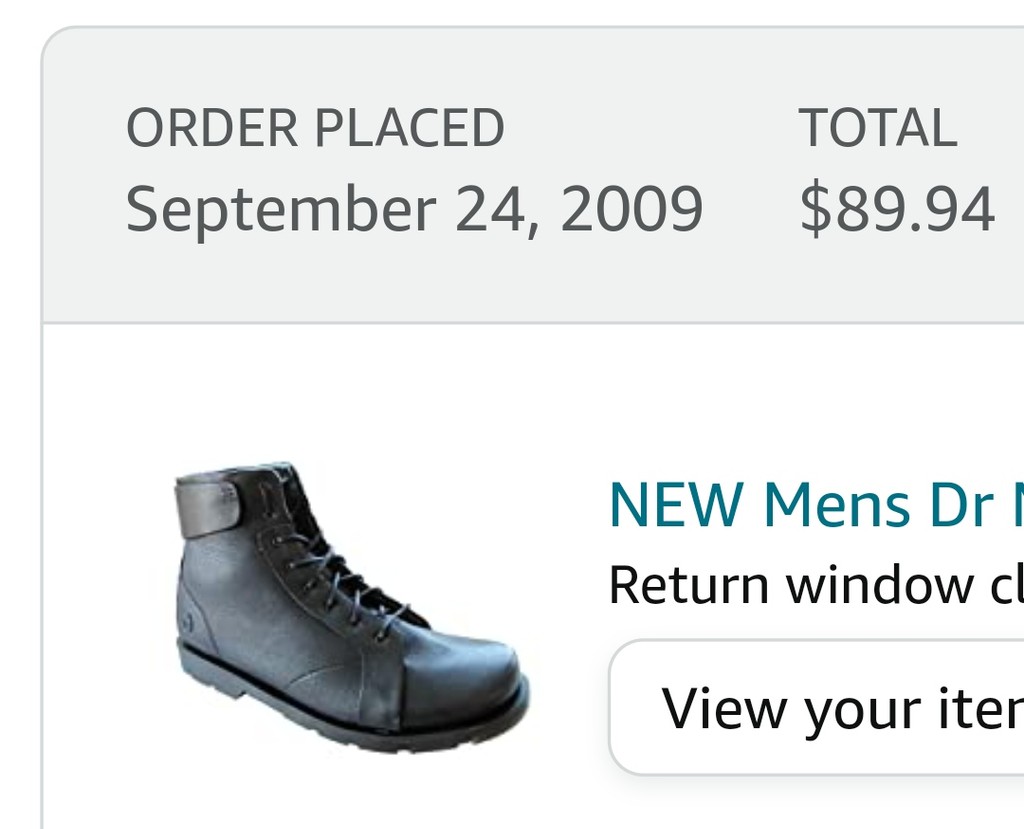Click the 'View your item' button
This screenshot has width=1024, height=829.
coord(816,707)
